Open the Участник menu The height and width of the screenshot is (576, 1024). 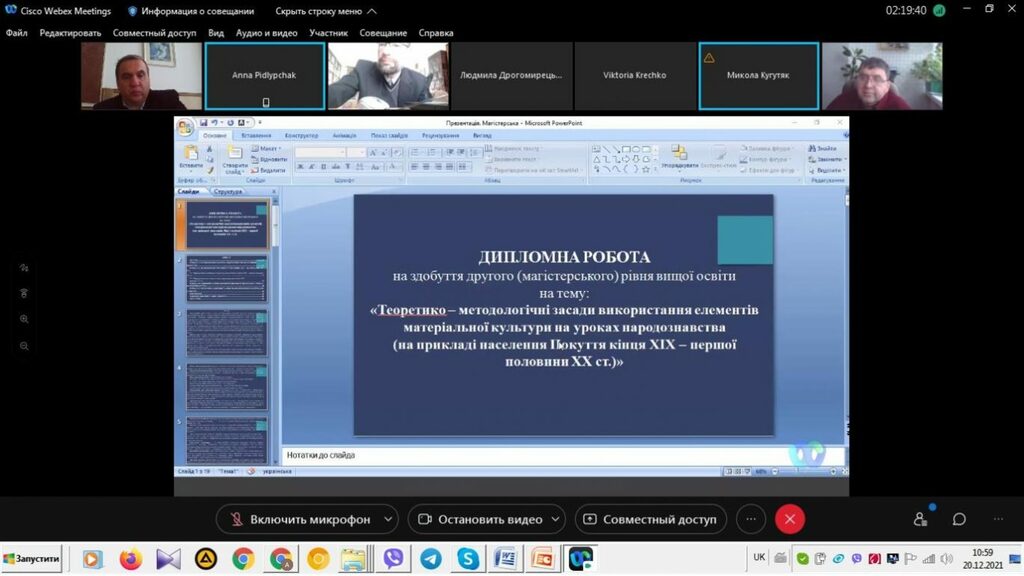pyautogui.click(x=328, y=33)
